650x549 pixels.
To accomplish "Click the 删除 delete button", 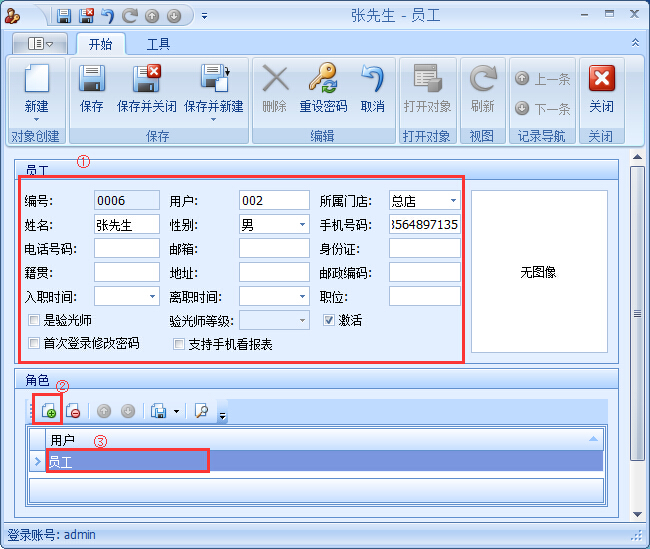I will (275, 89).
